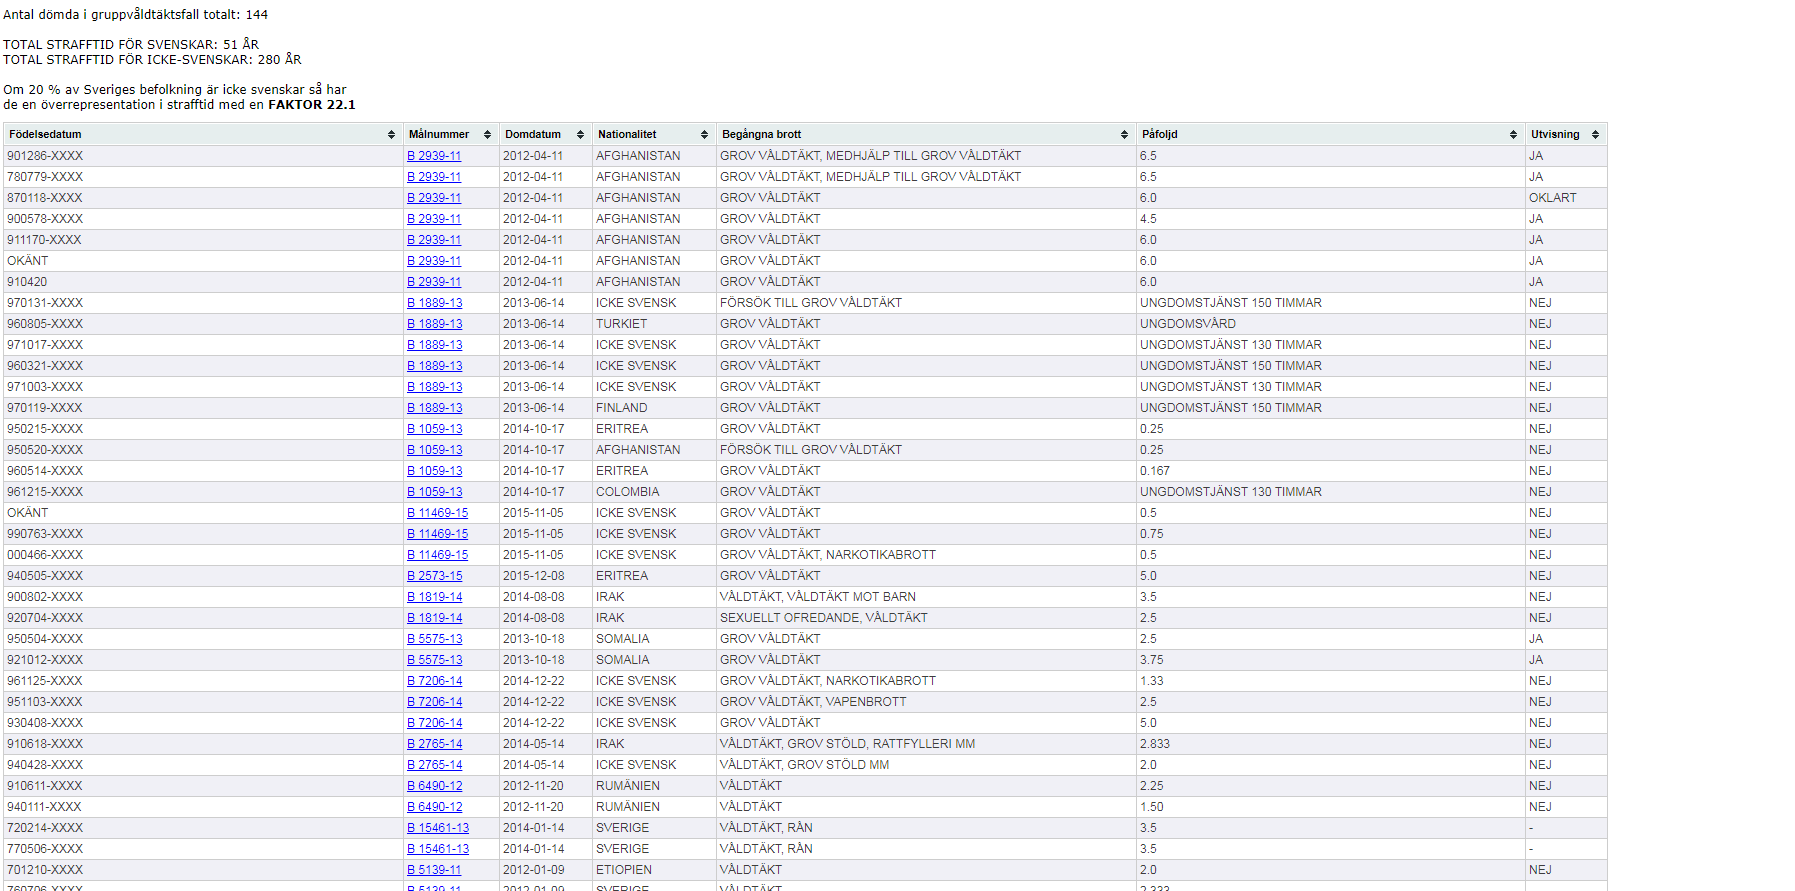Screen dimensions: 1795x891
Task: Open B 11469-15 link for 990763-XXXX
Action: pos(437,534)
